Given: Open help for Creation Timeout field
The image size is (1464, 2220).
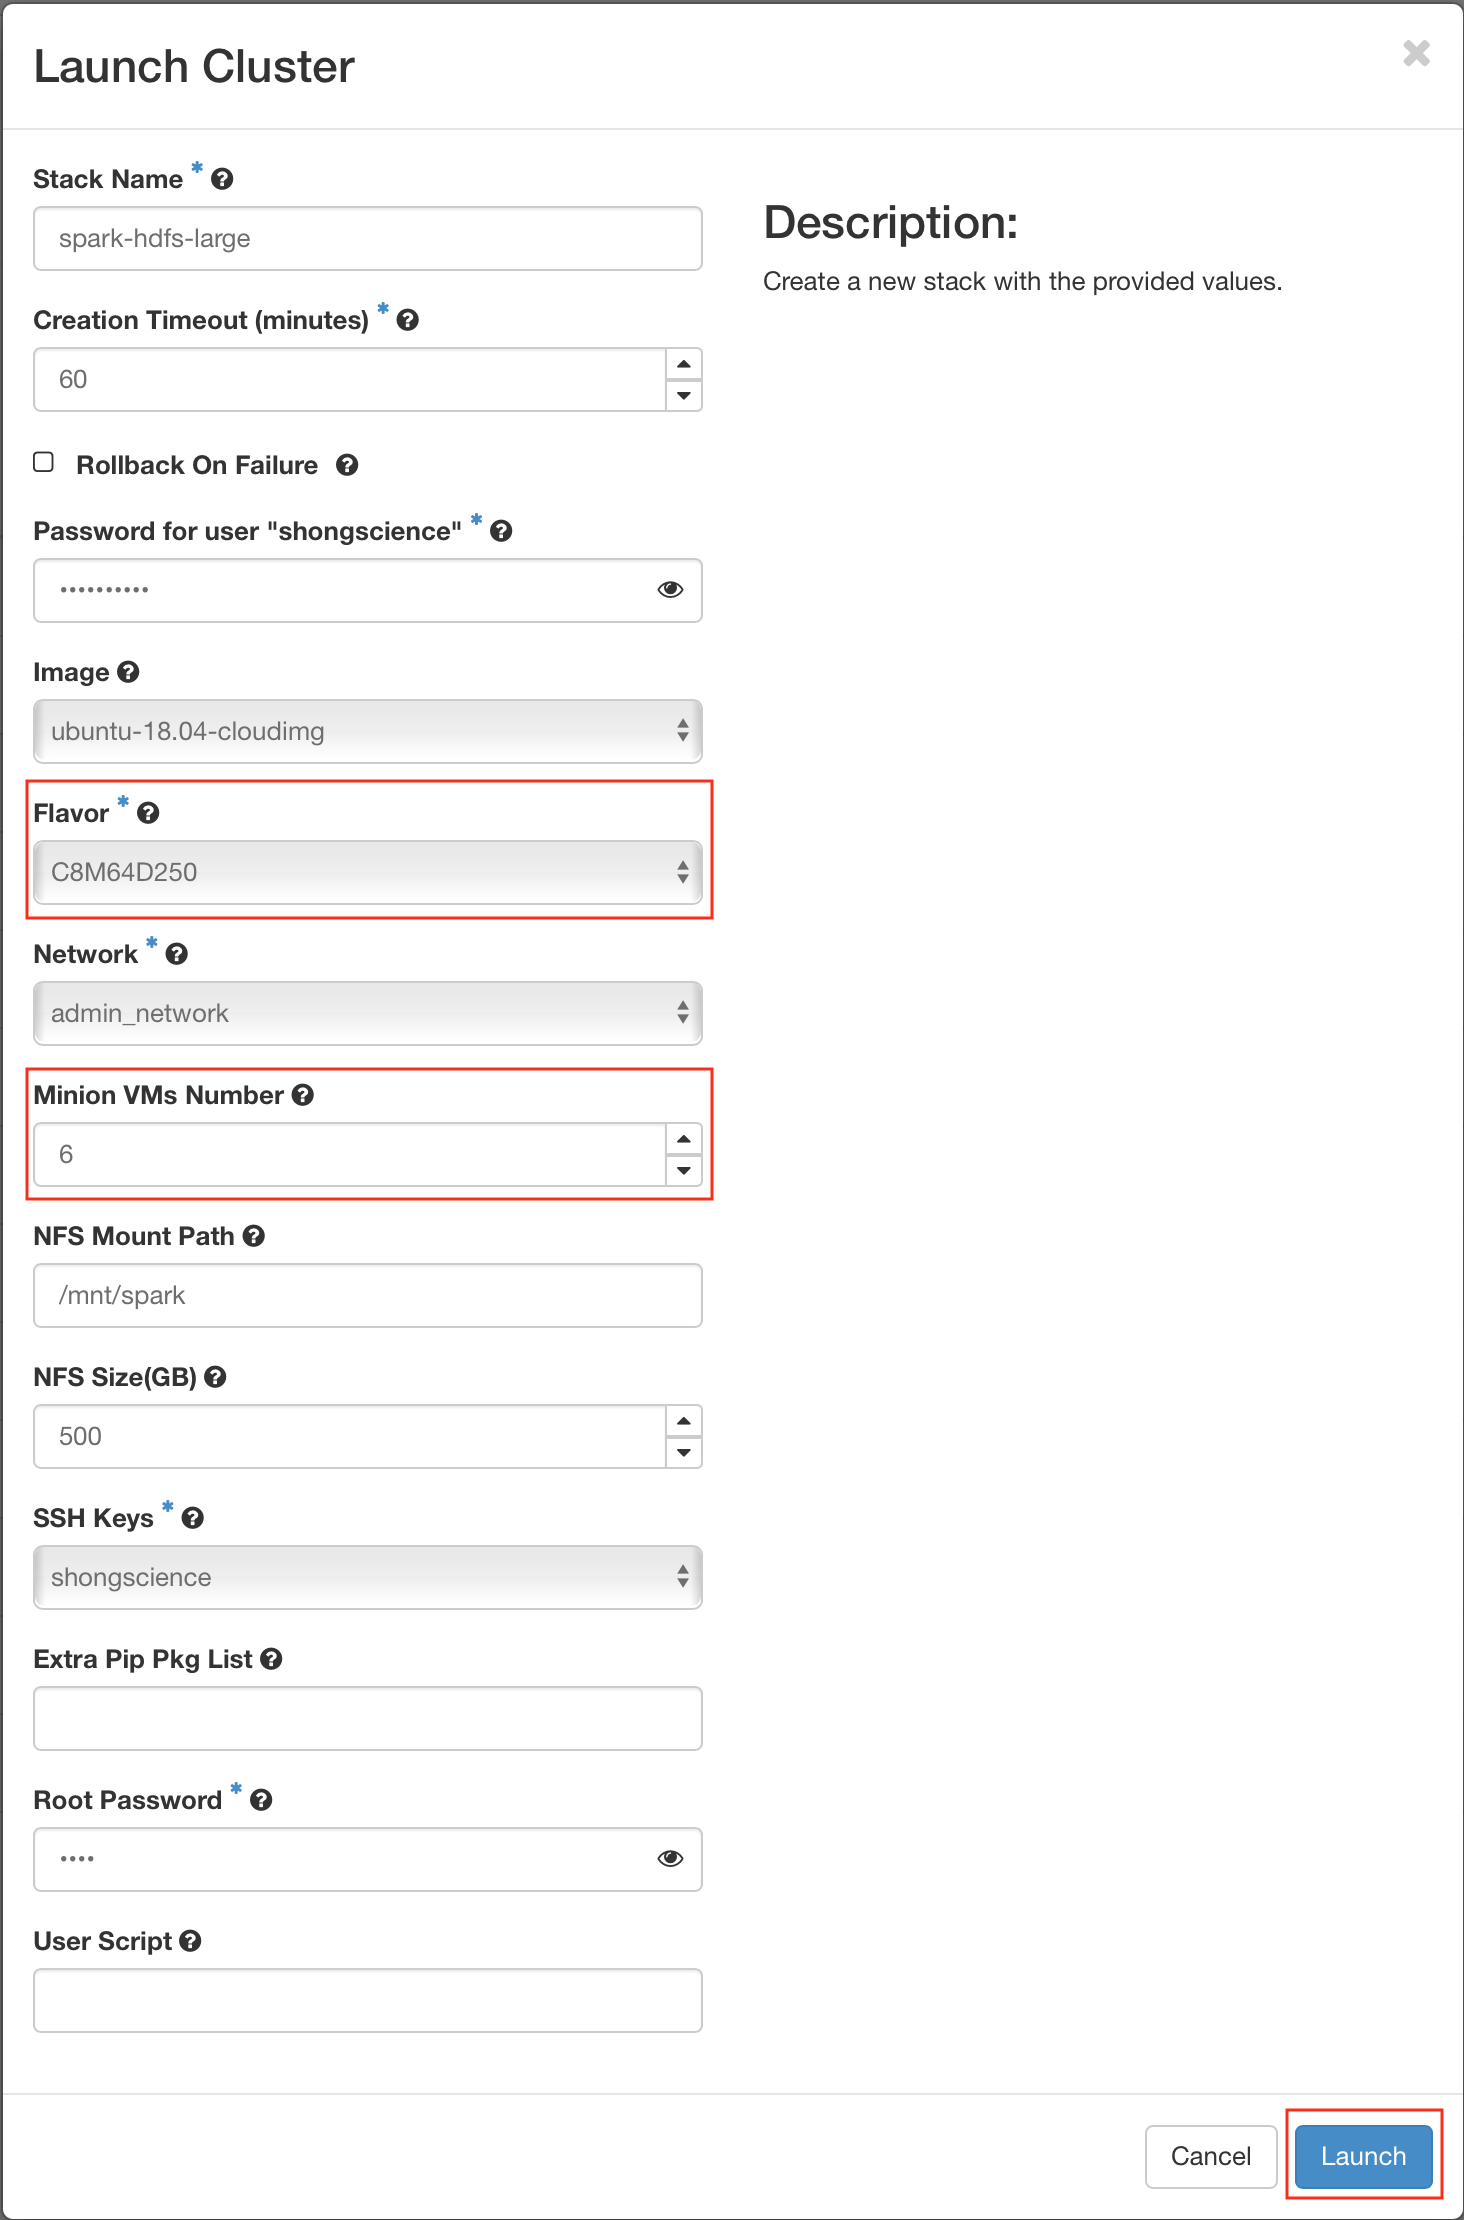Looking at the screenshot, I should [x=407, y=320].
